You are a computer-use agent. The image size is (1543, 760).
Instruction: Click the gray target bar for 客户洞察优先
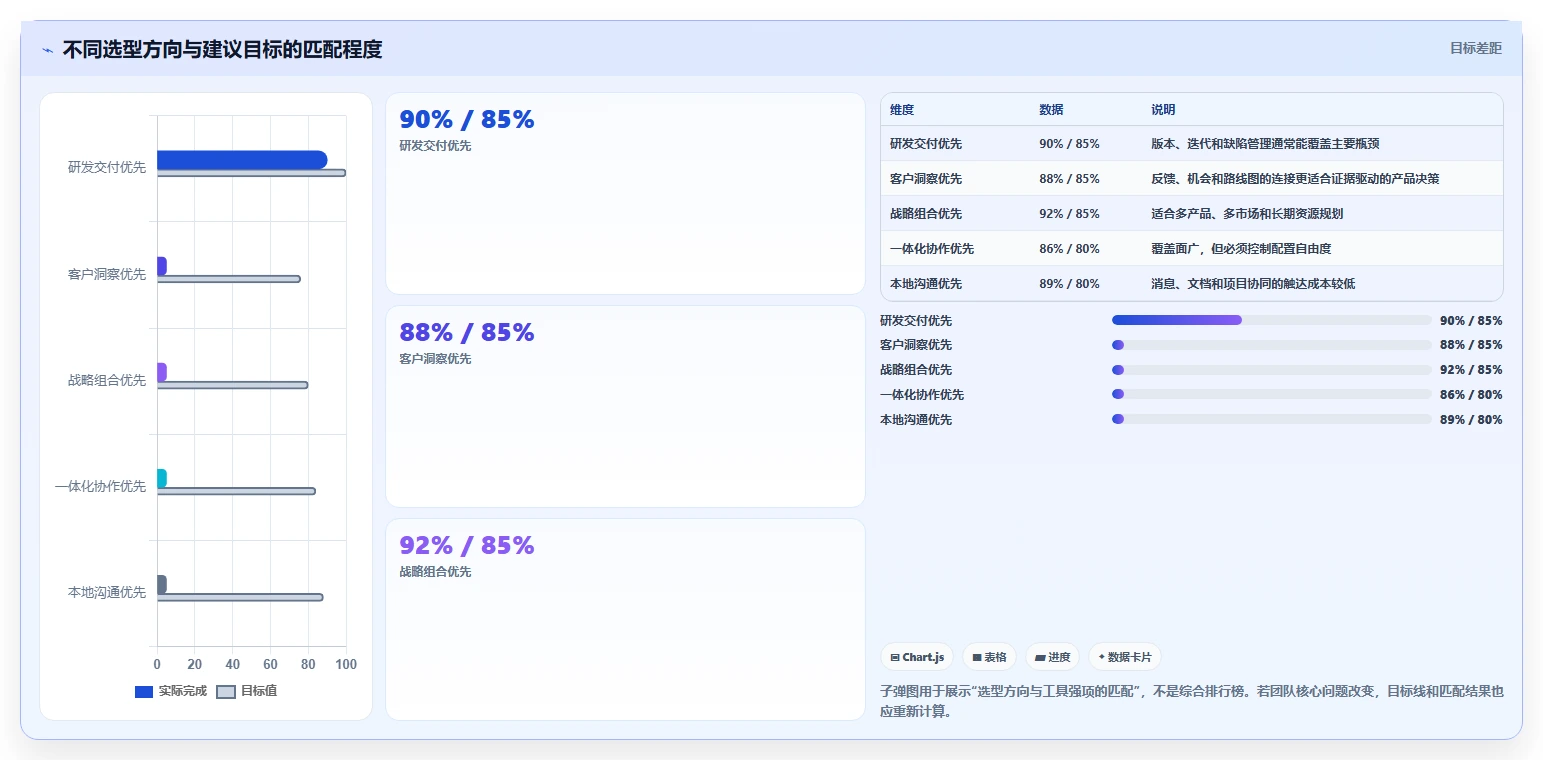tap(228, 279)
